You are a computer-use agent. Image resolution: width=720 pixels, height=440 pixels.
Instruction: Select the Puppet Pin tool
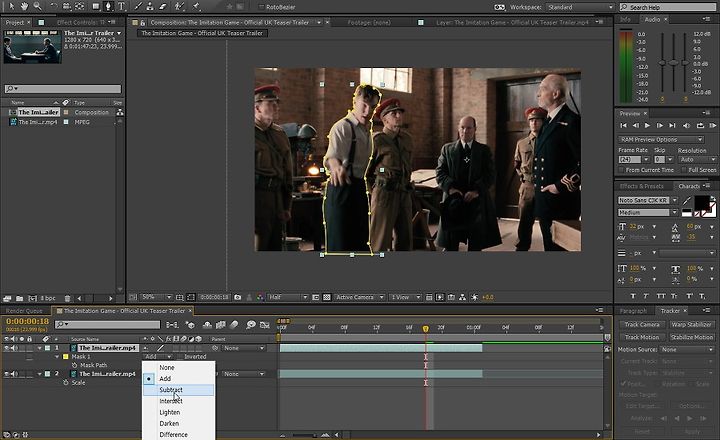pyautogui.click(x=197, y=6)
